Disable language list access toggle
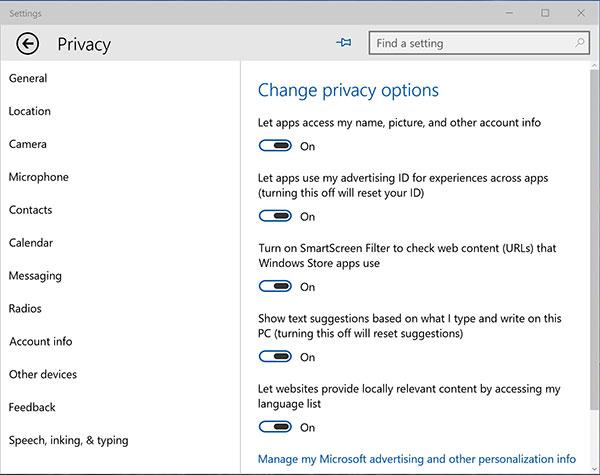Viewport: 600px width, 475px height. point(275,426)
